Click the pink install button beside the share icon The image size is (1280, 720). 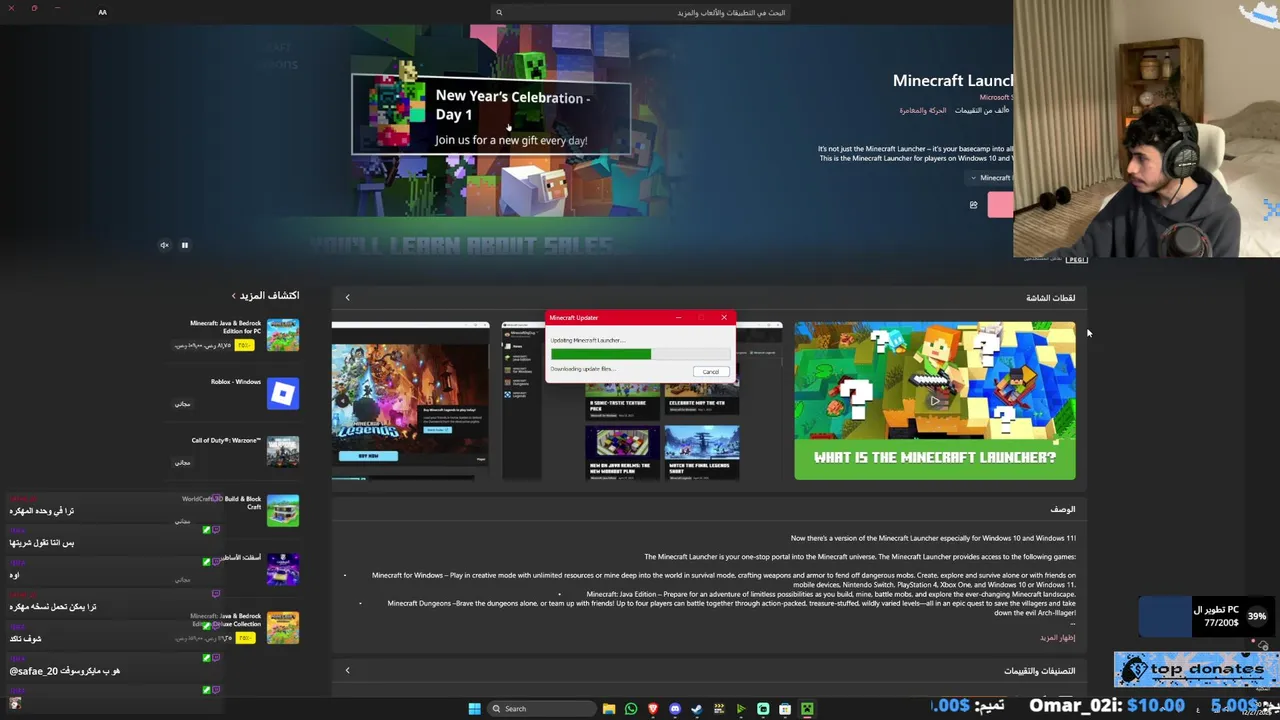[1001, 205]
